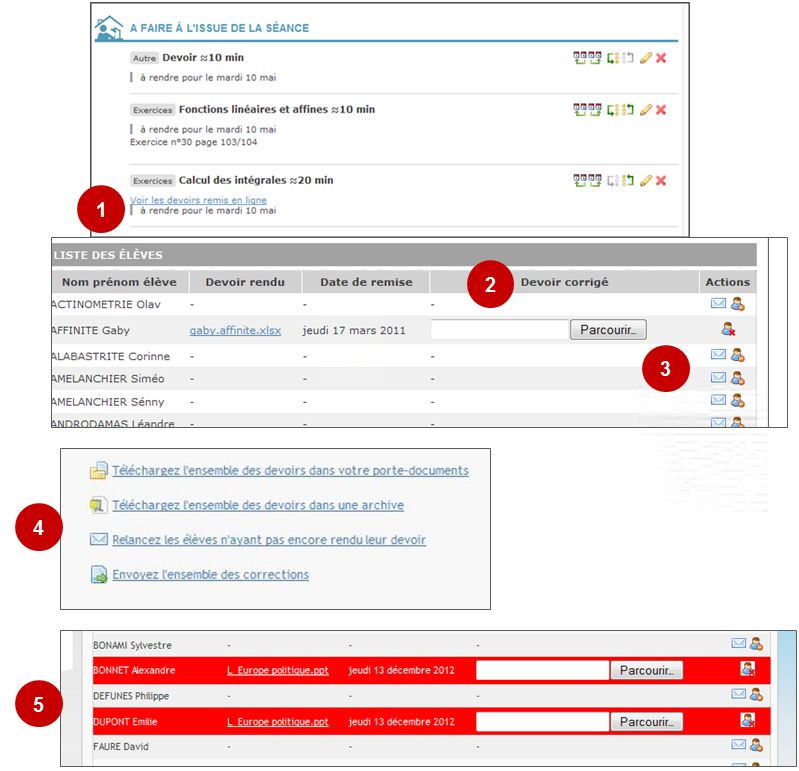Open BONNET Alexandre's L_Europe politique.ppt file
Screen dimensions: 799x771
point(277,670)
